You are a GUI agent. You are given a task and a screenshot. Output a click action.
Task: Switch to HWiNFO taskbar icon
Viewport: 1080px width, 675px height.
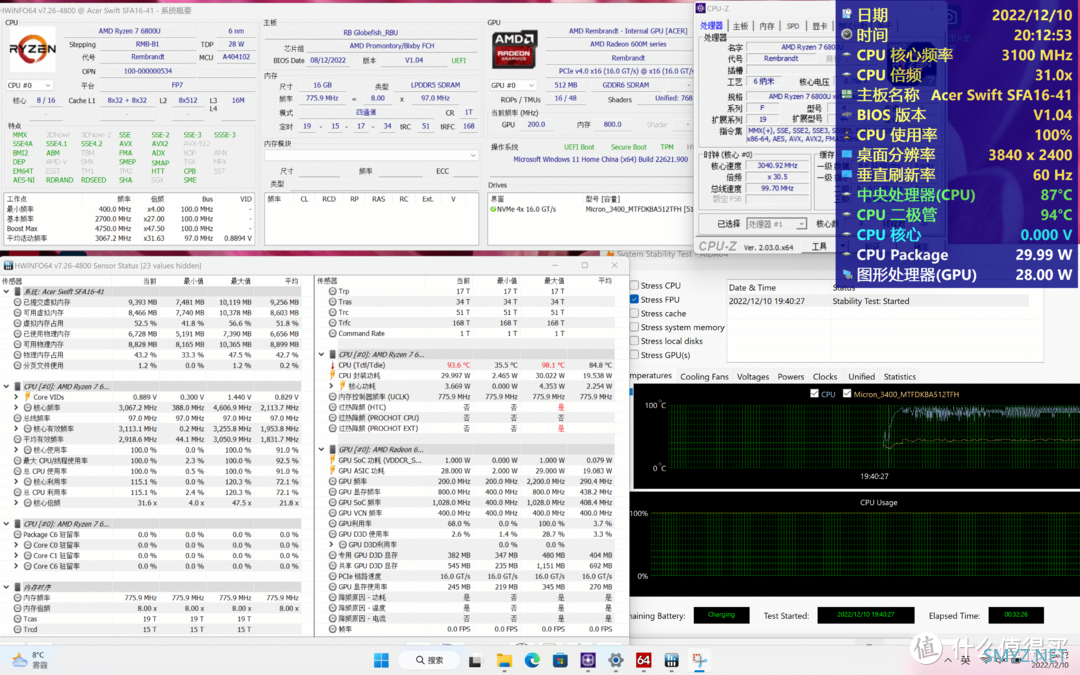pyautogui.click(x=672, y=661)
